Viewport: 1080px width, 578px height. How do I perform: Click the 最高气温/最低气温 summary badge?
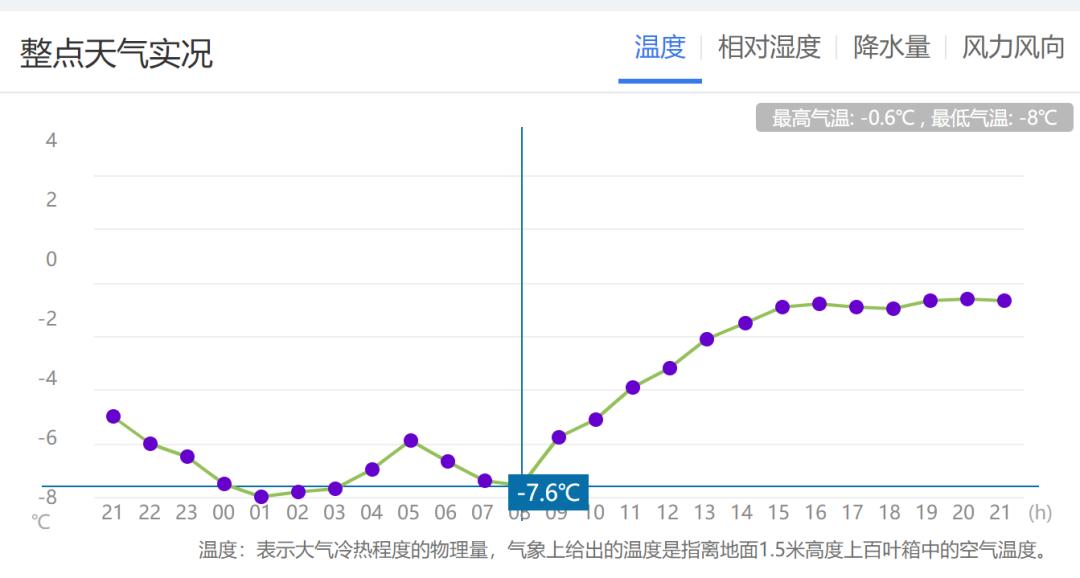tap(914, 118)
